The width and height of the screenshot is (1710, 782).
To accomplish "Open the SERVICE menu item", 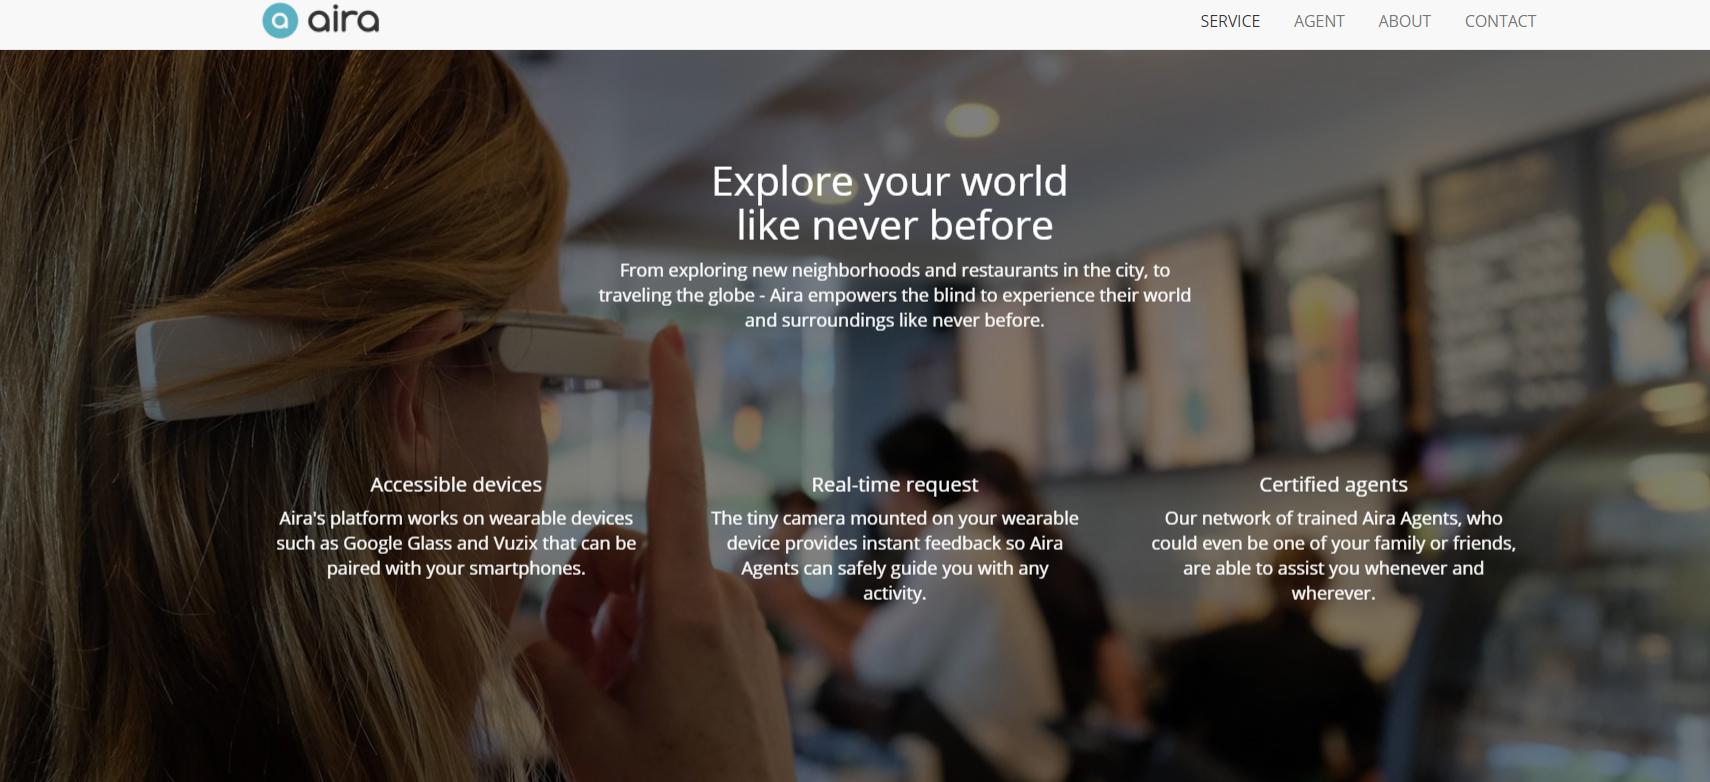I will [1230, 21].
